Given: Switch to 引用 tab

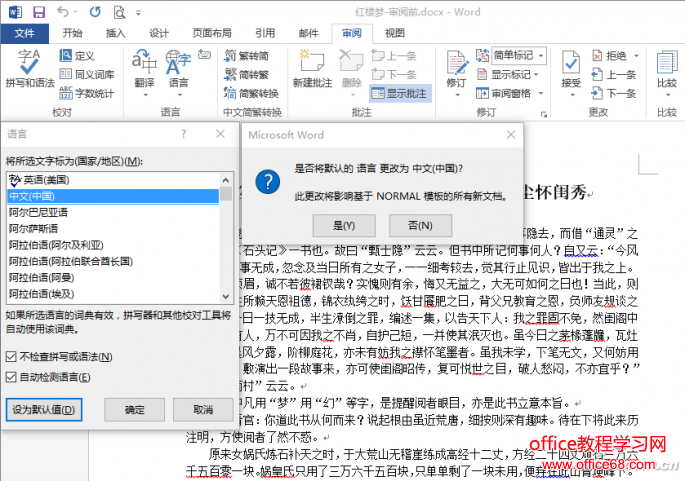Looking at the screenshot, I should [265, 33].
